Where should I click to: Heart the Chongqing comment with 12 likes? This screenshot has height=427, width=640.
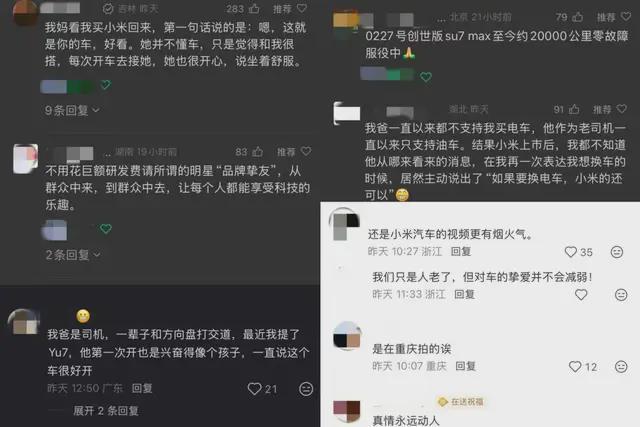575,367
